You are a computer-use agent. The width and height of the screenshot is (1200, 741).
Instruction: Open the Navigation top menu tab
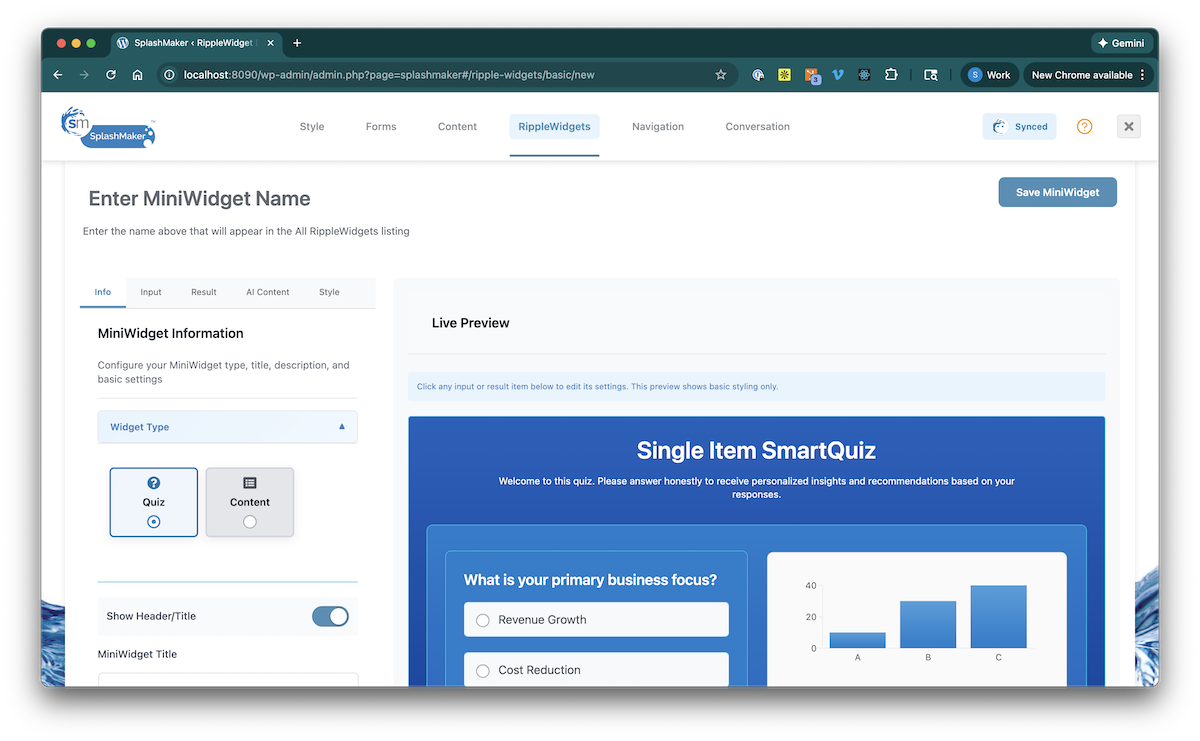pos(657,127)
